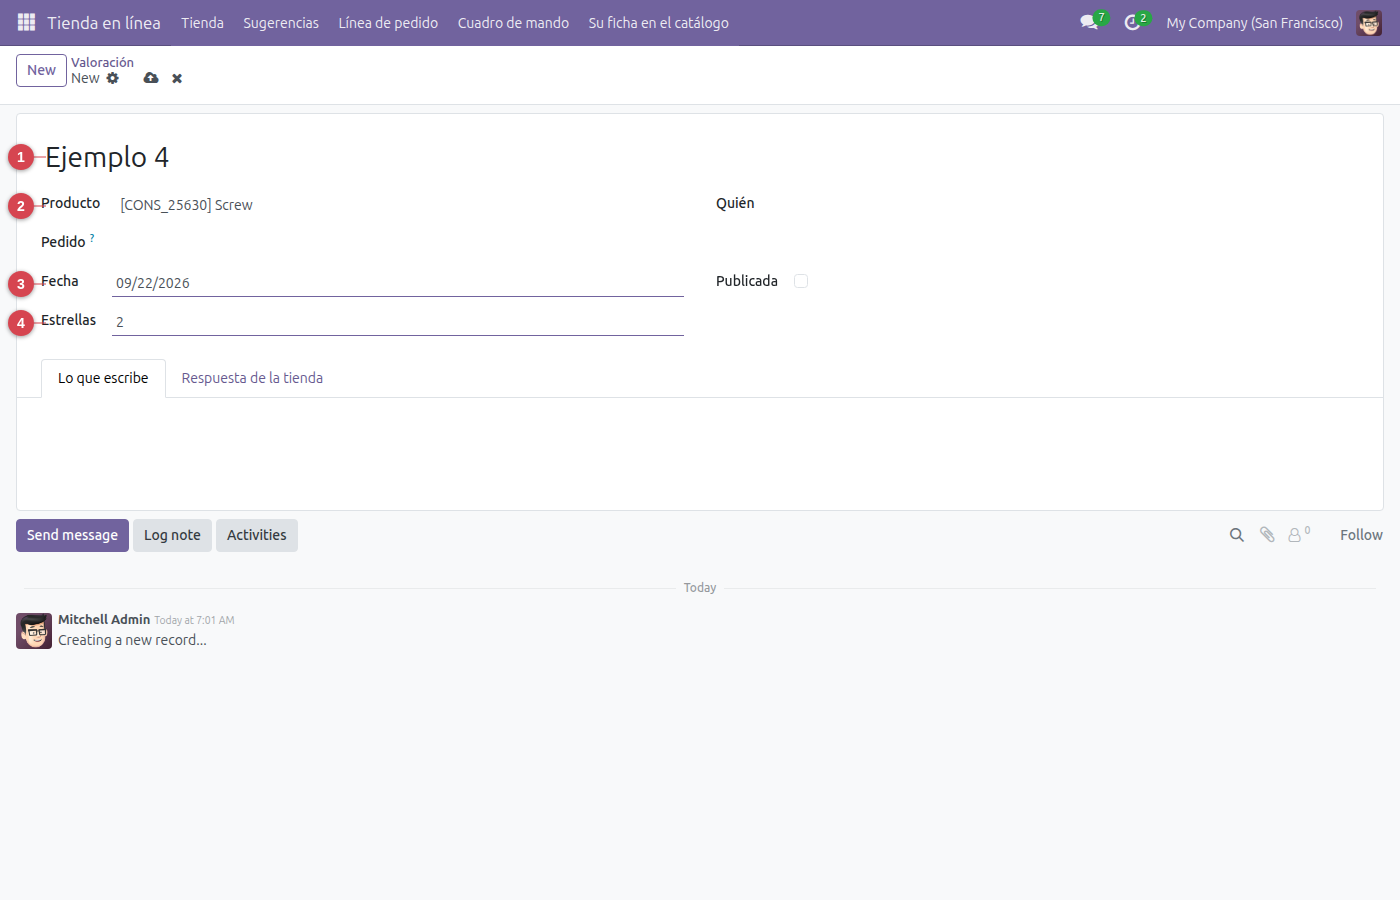Viewport: 1400px width, 900px height.
Task: Click Follow to follow the record
Action: 1361,535
